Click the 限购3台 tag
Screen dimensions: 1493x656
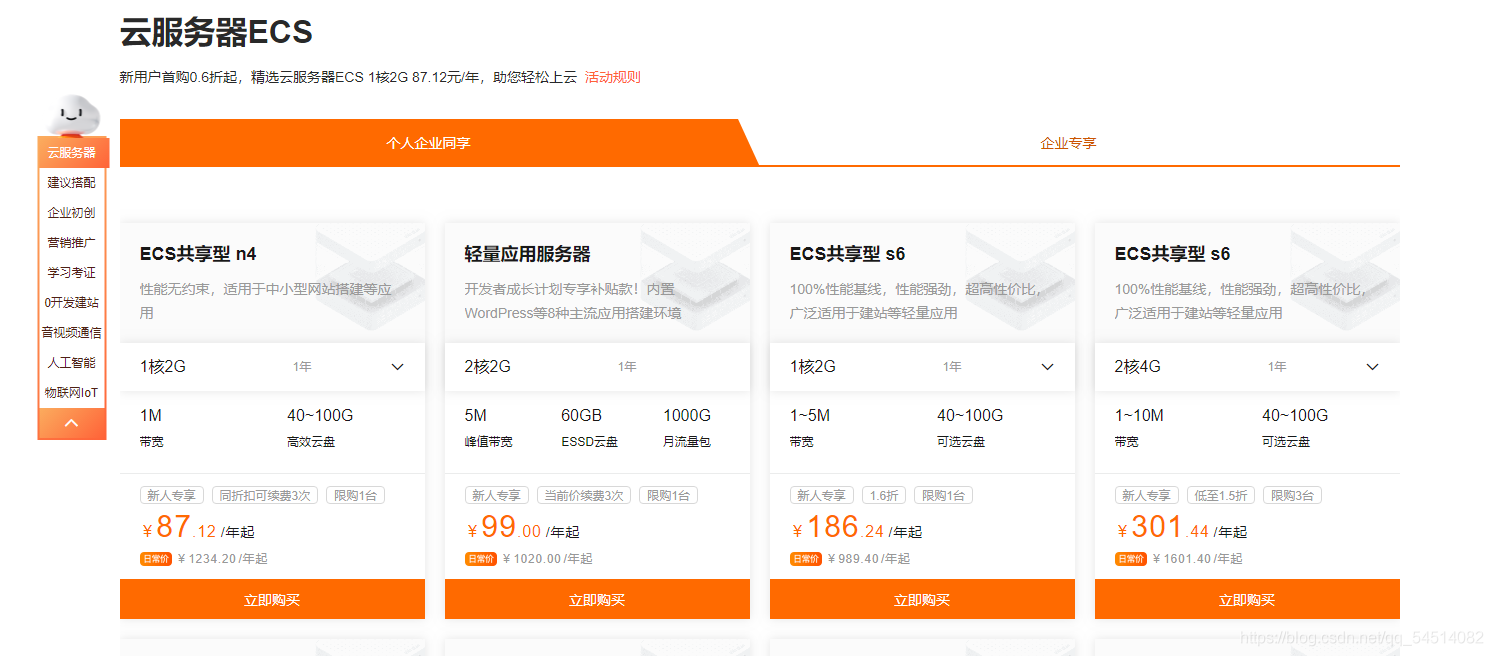click(x=1292, y=495)
